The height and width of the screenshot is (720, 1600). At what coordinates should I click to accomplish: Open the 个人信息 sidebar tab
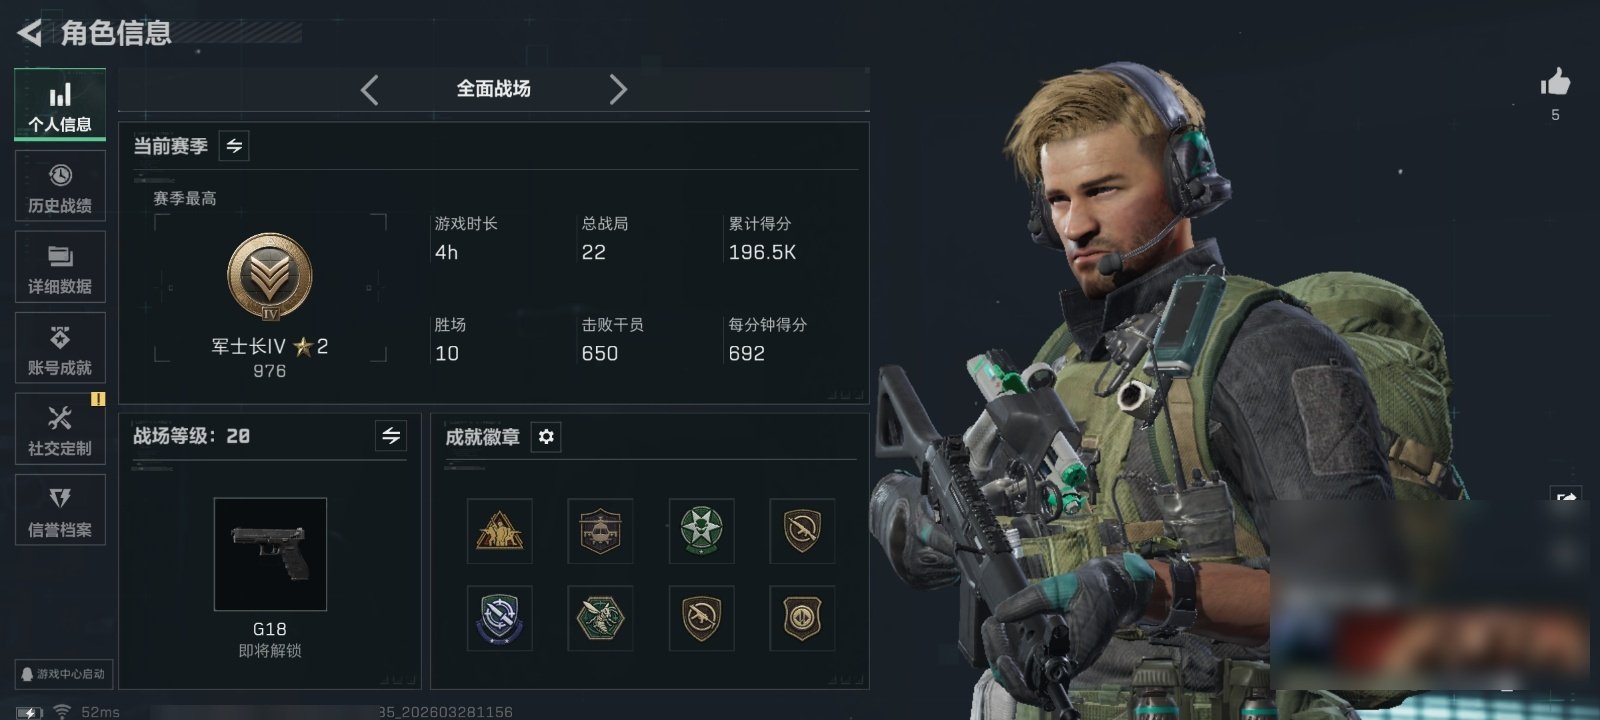click(x=60, y=105)
